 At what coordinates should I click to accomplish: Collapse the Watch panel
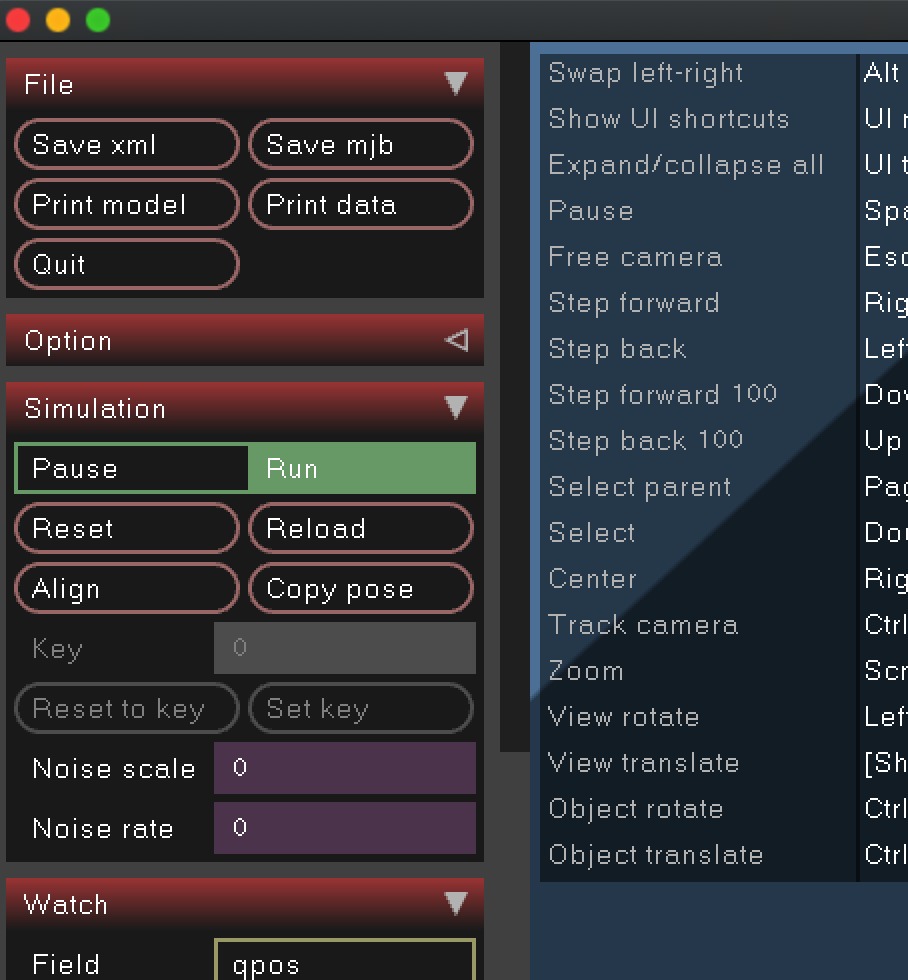pyautogui.click(x=457, y=904)
